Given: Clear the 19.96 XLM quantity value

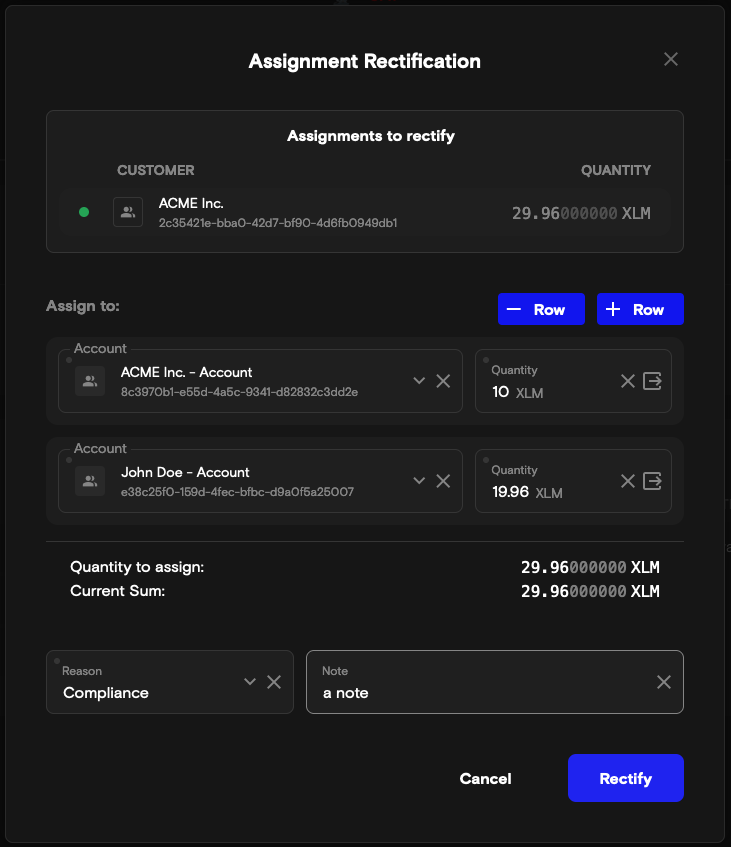Looking at the screenshot, I should (628, 481).
